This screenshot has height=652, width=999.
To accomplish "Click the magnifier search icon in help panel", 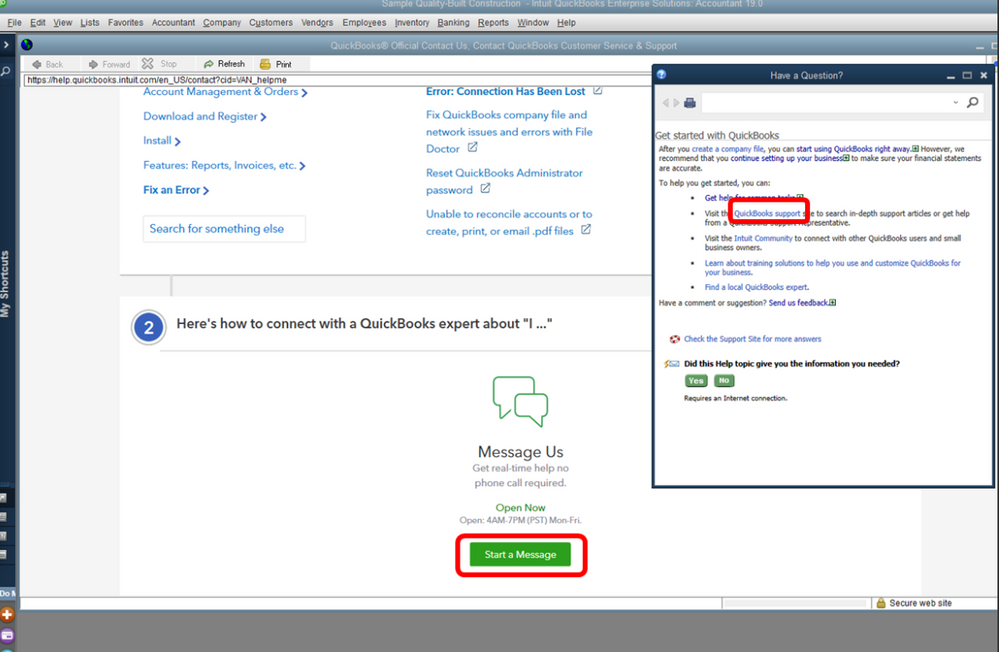I will [x=972, y=102].
